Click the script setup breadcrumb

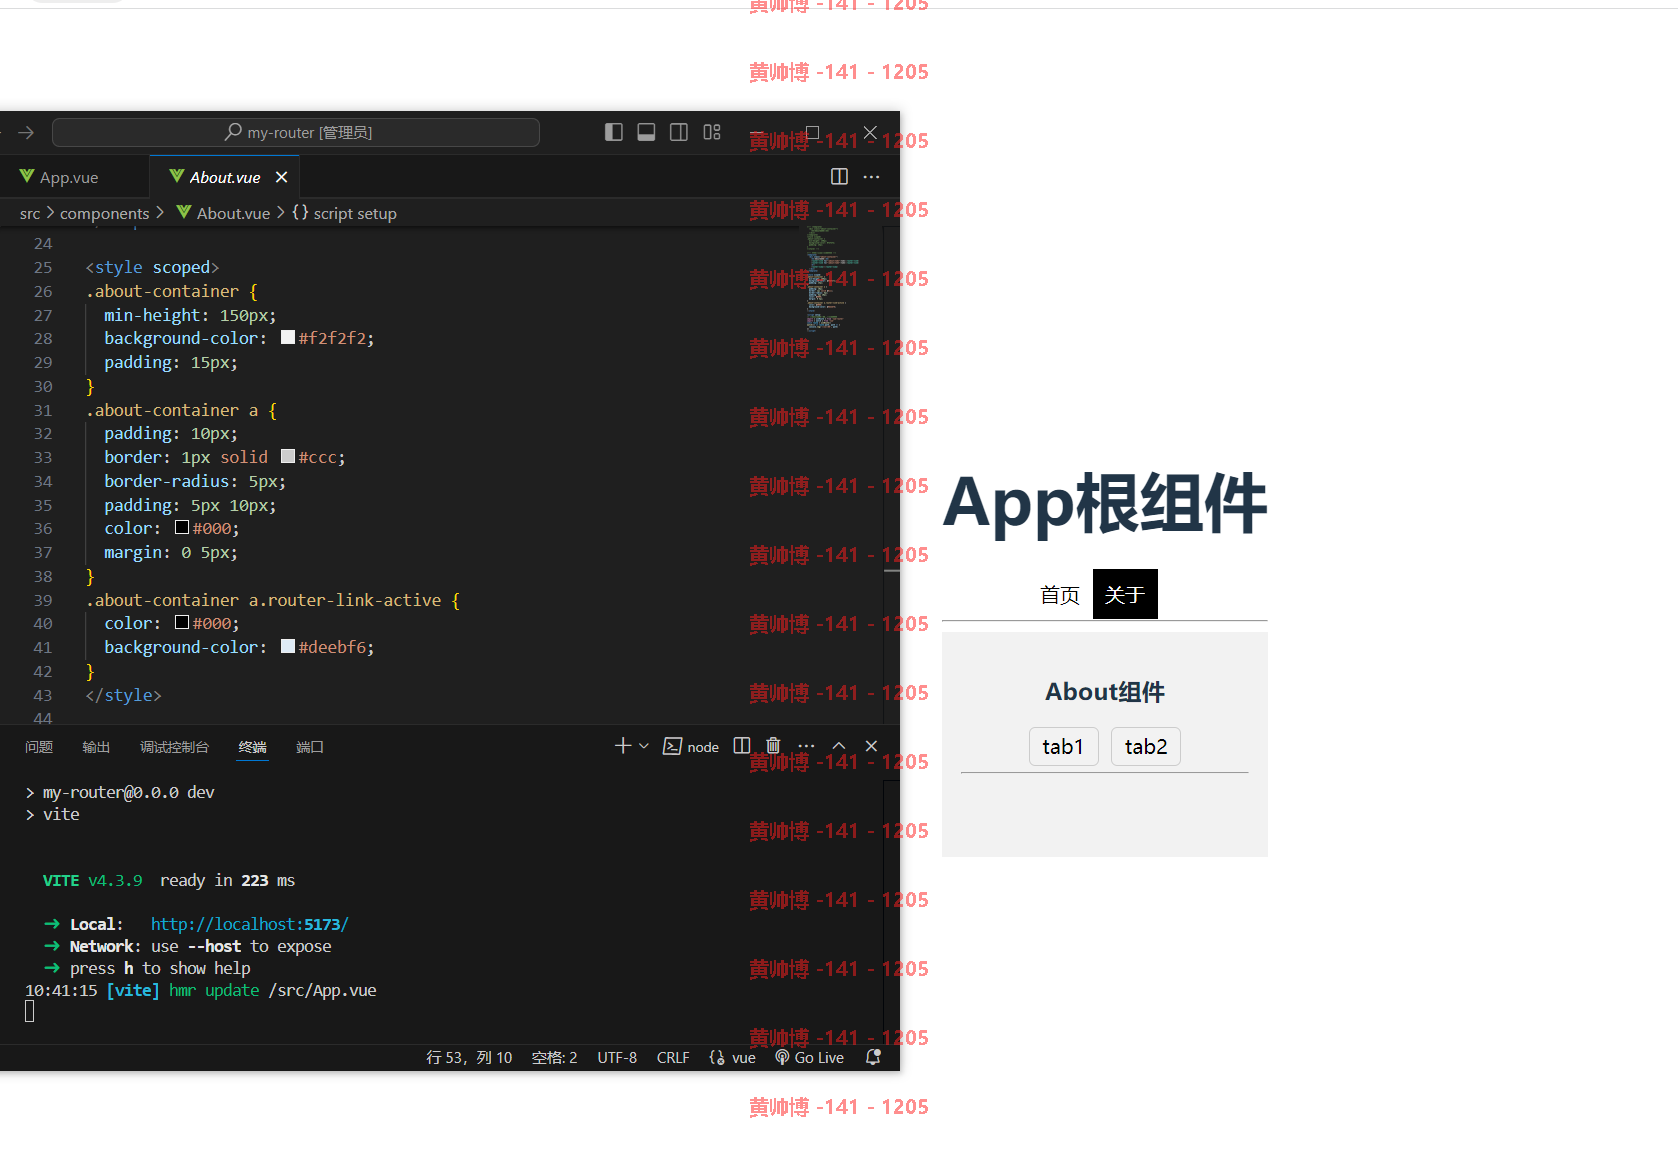[345, 213]
